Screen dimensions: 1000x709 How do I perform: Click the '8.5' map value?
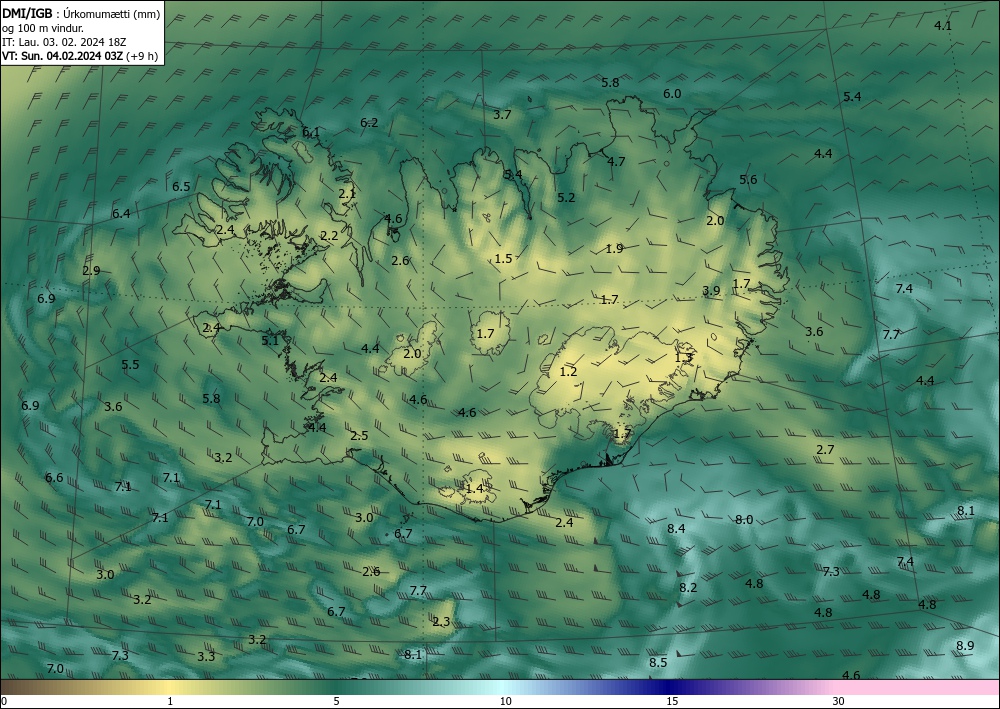point(658,662)
